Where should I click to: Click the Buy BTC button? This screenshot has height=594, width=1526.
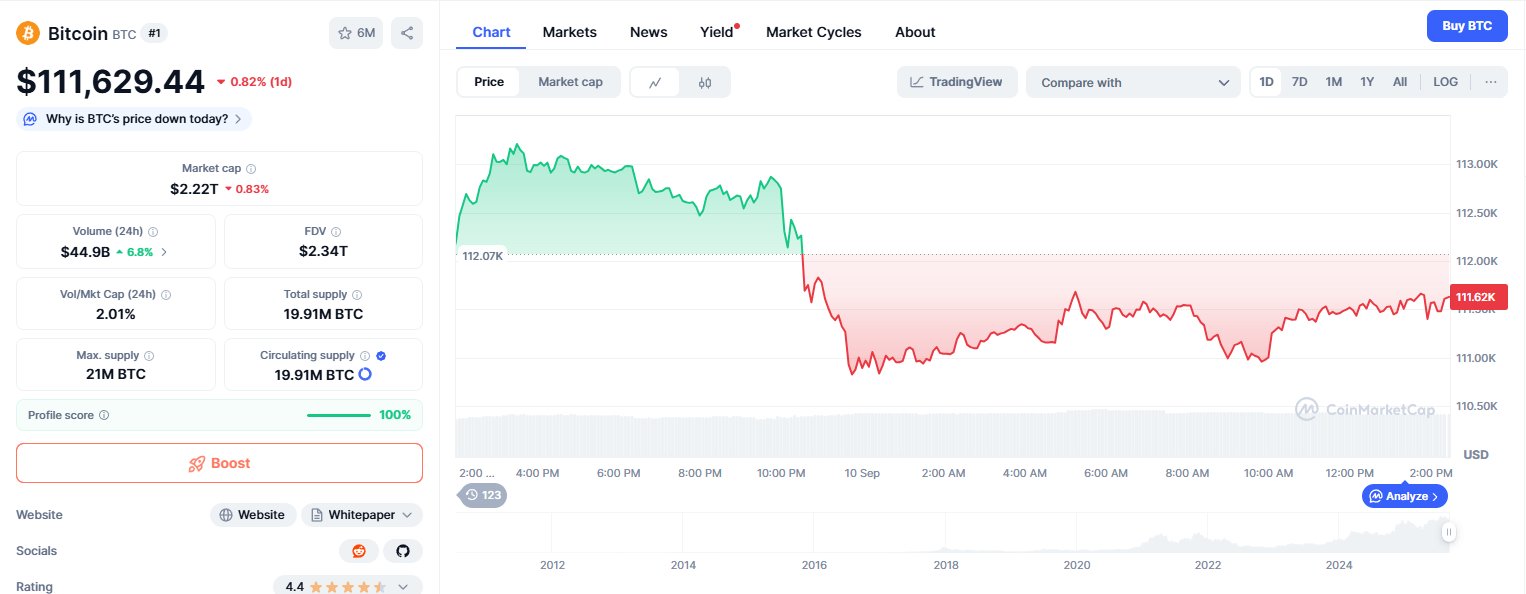click(x=1467, y=26)
